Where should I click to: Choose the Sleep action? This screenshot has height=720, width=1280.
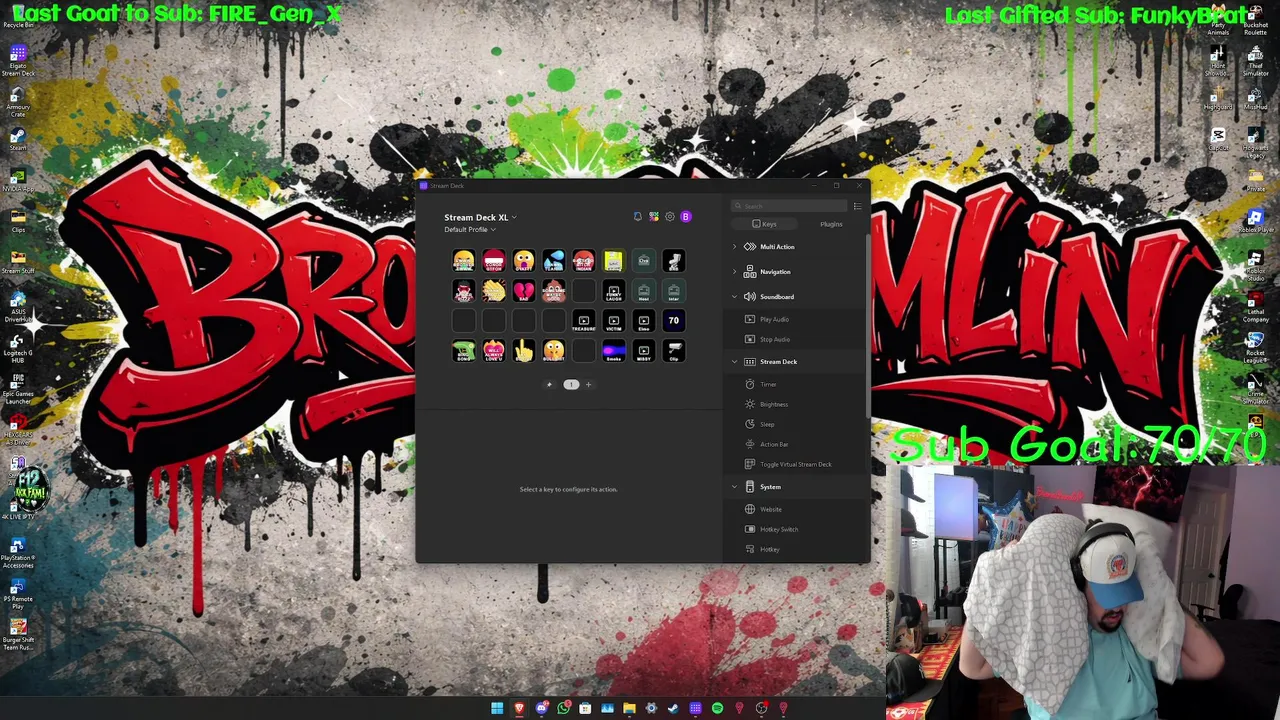767,424
